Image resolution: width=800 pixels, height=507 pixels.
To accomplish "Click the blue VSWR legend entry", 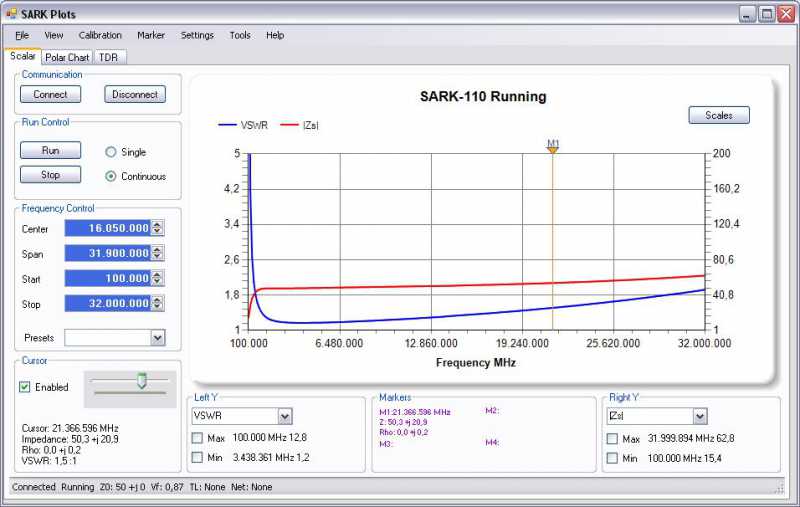I will (x=243, y=125).
